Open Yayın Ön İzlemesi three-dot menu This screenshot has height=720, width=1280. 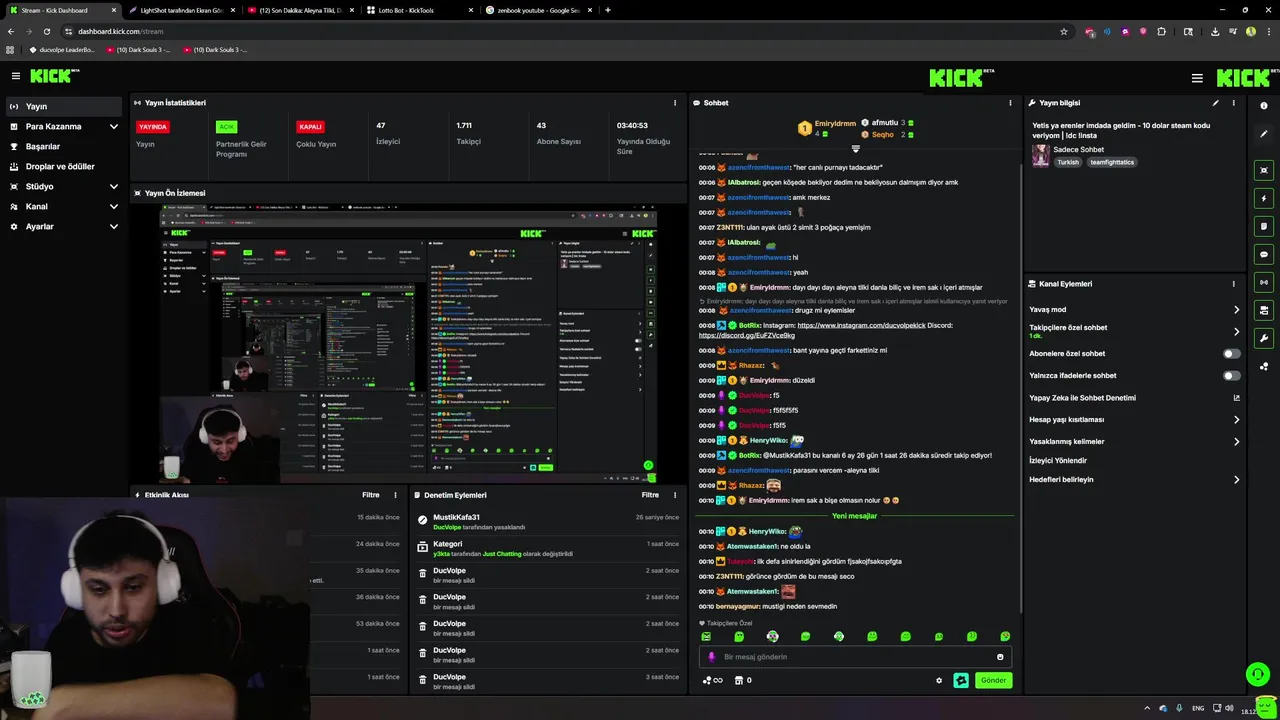[675, 193]
